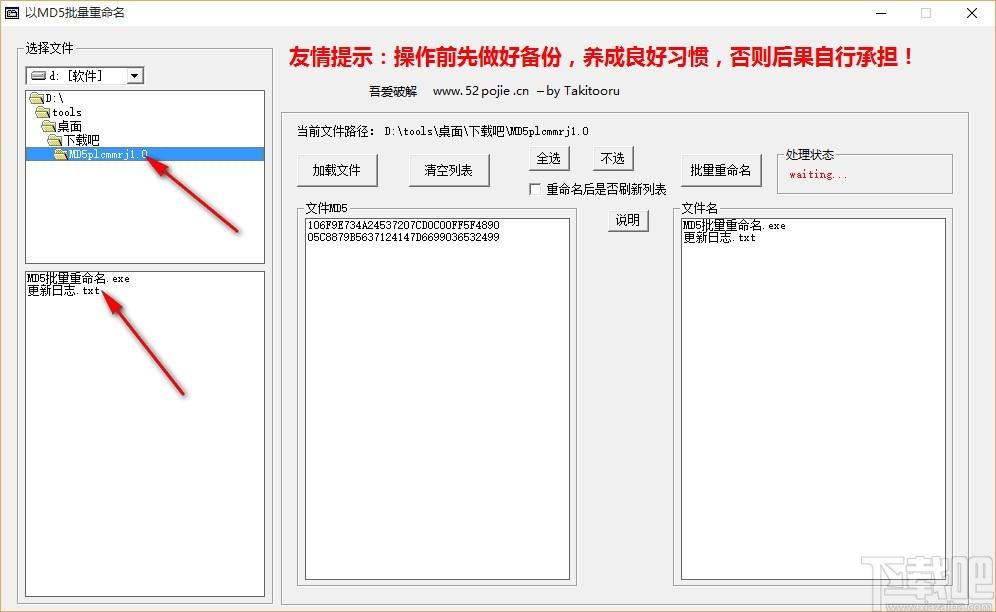The width and height of the screenshot is (996, 612).
Task: Select the 下载吧 folder in the tree
Action: [81, 140]
